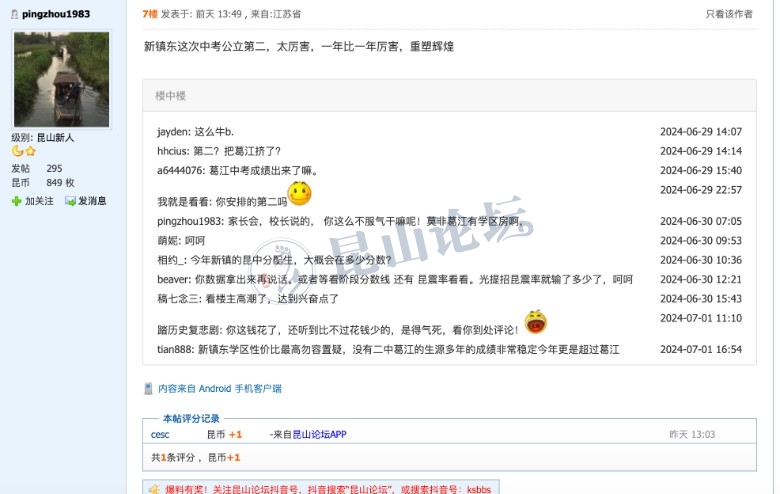Screen dimensions: 780x494
Task: Open commenter tian888's profile
Action: click(x=174, y=349)
